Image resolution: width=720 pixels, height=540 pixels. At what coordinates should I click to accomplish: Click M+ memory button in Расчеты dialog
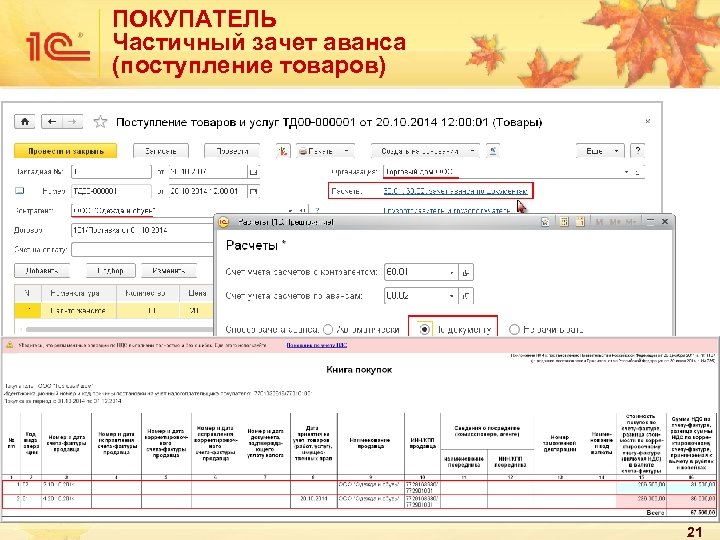tap(614, 222)
